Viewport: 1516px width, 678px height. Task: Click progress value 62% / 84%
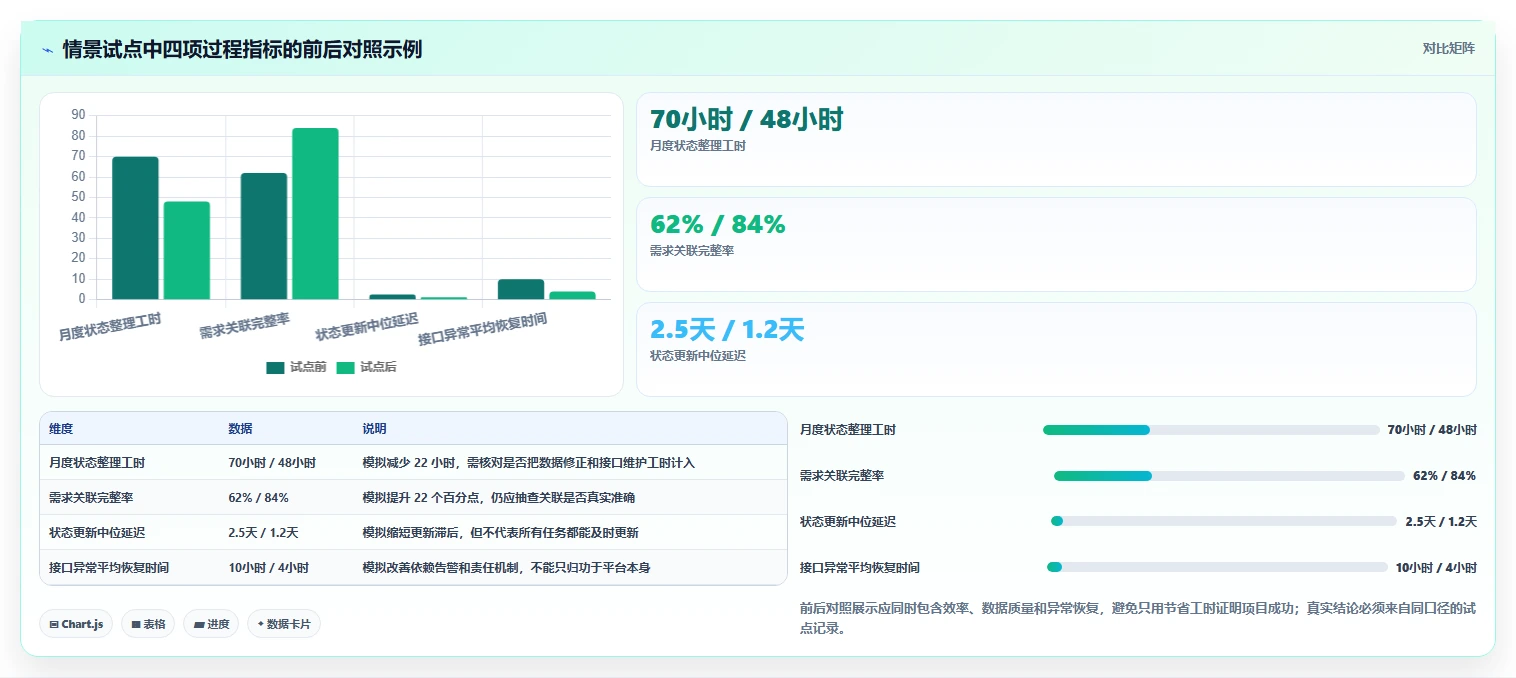coord(1444,476)
